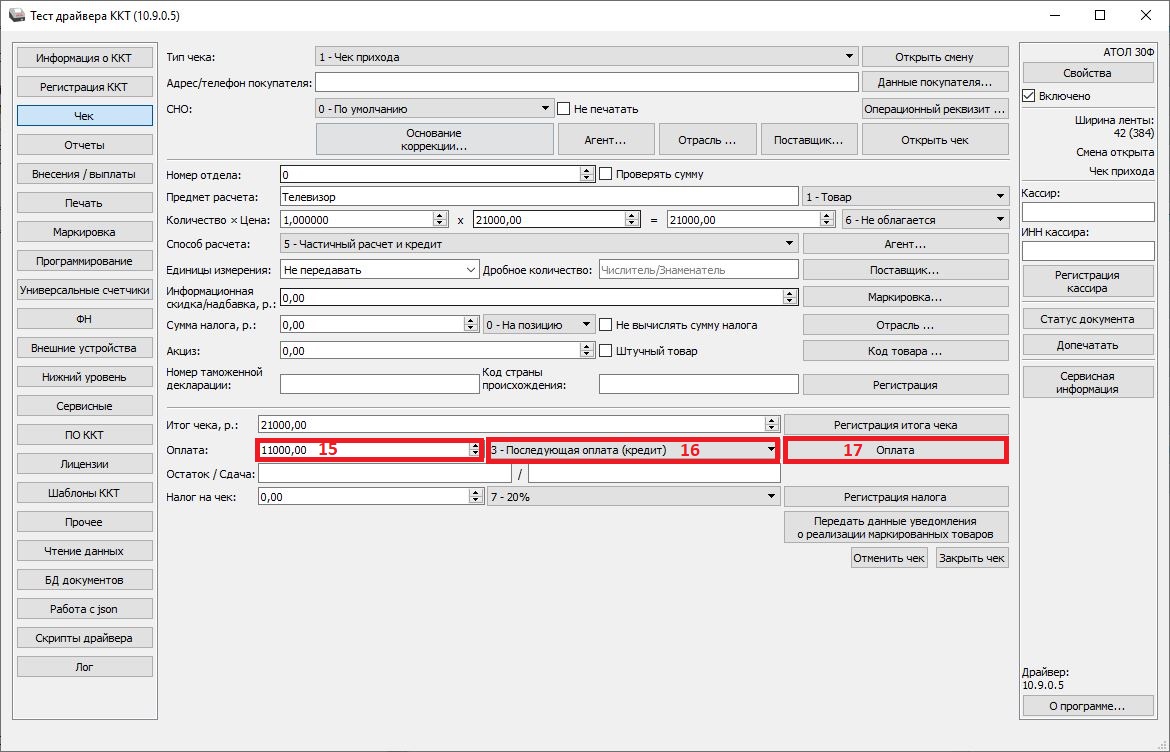
Task: Enable the Не печатать checkbox
Action: coord(564,109)
